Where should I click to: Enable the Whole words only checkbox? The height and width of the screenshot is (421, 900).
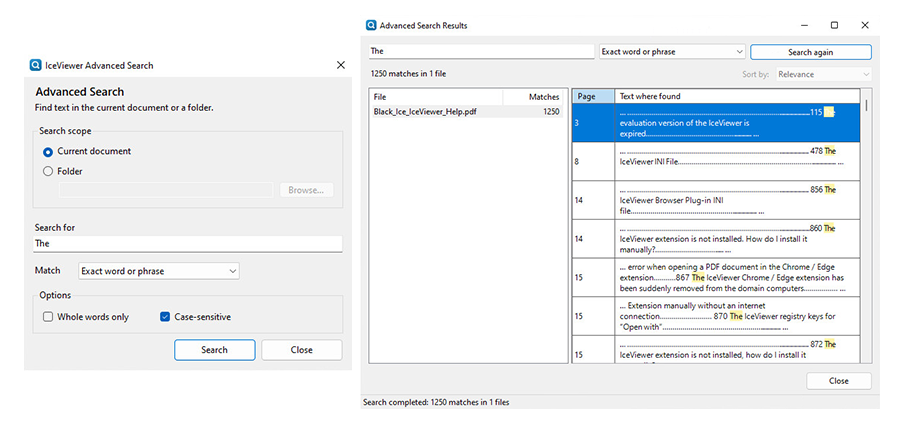click(x=48, y=317)
